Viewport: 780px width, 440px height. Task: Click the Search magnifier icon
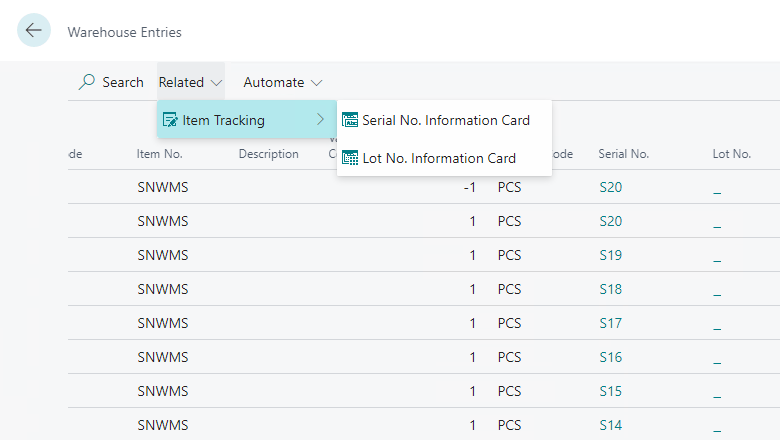[x=87, y=82]
